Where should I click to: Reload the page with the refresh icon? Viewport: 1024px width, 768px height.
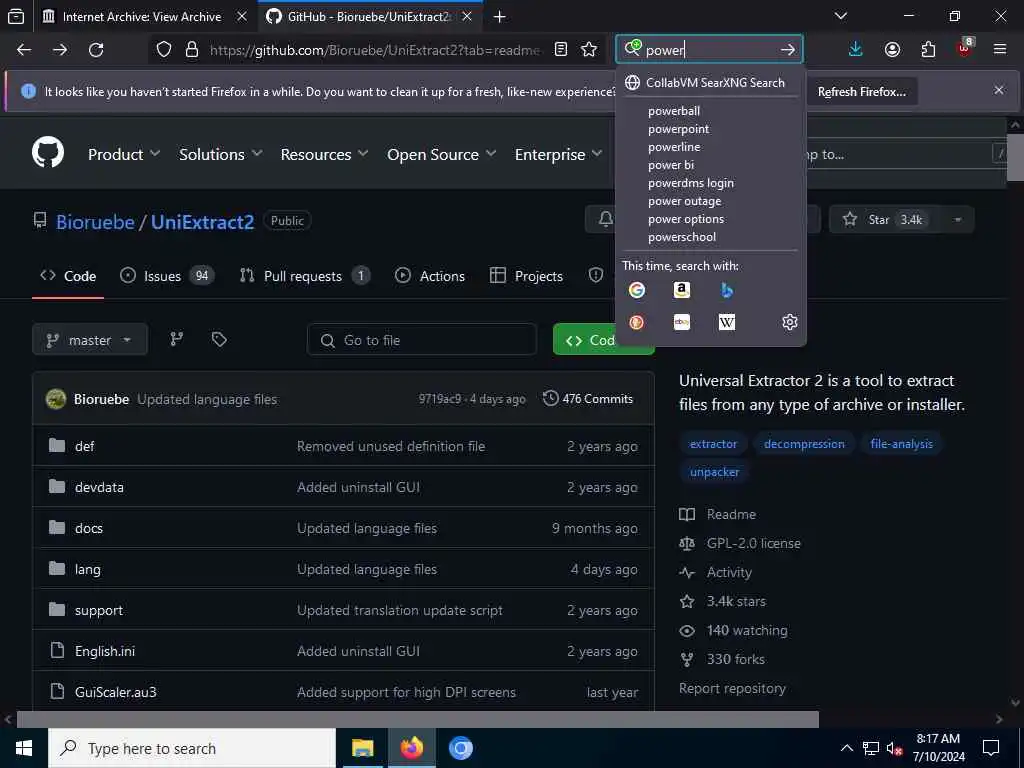point(96,50)
